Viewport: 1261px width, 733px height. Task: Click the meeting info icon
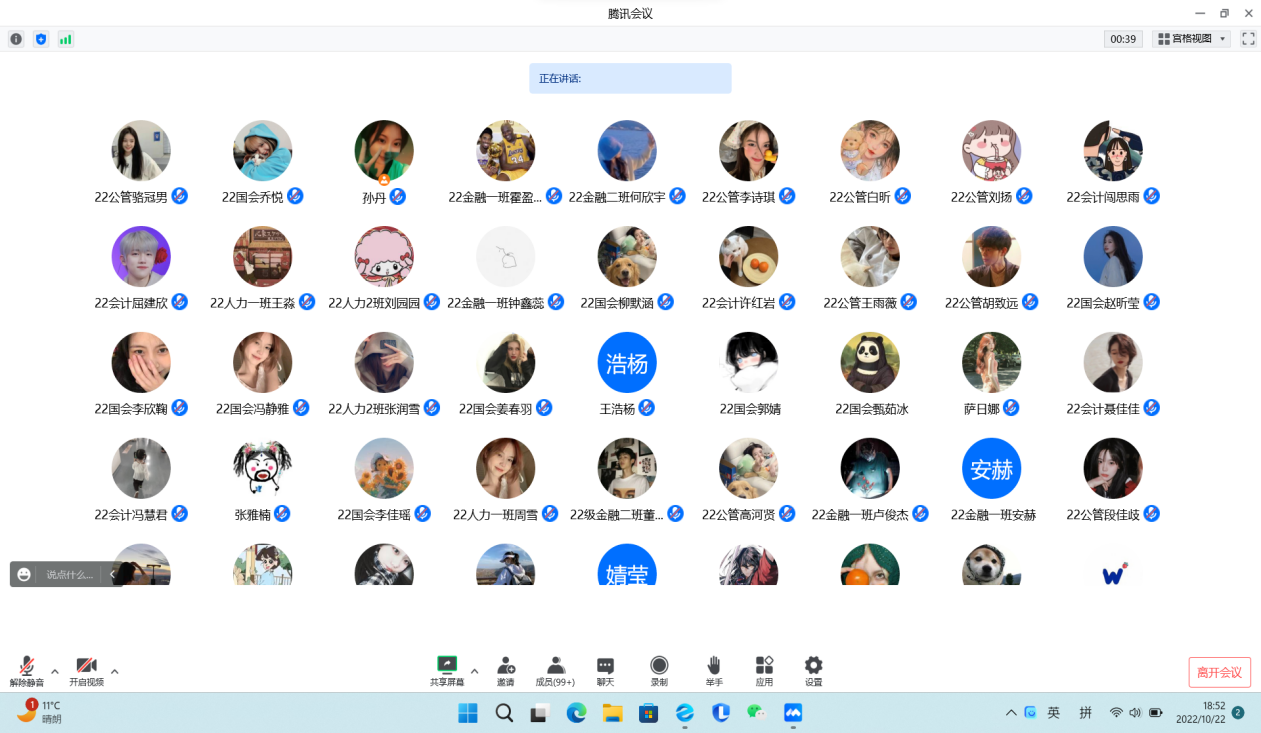(16, 39)
